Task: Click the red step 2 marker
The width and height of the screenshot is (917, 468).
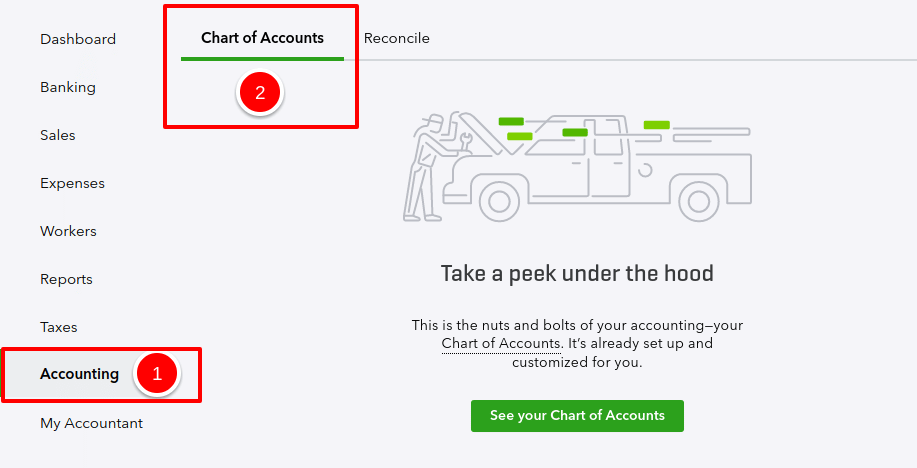Action: tap(260, 93)
